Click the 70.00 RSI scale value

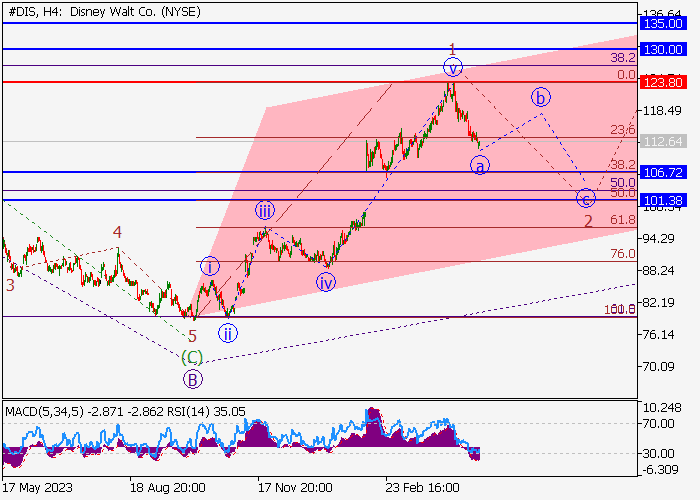point(658,424)
